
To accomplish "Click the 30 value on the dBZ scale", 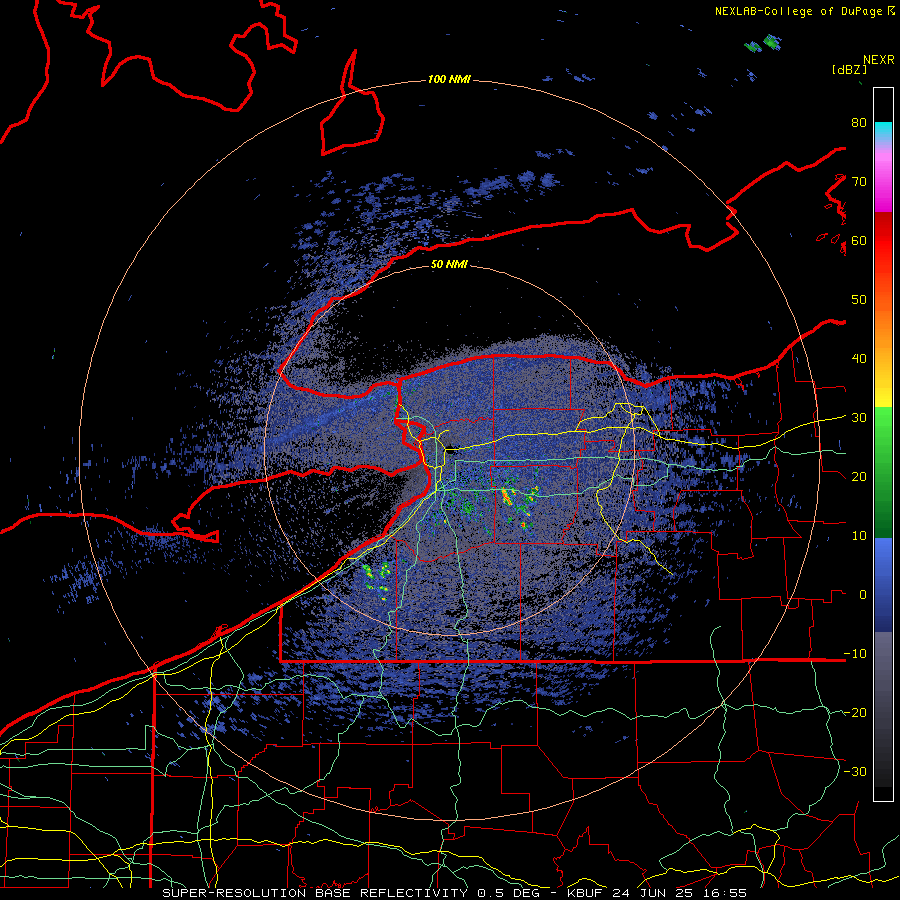I will tap(859, 418).
